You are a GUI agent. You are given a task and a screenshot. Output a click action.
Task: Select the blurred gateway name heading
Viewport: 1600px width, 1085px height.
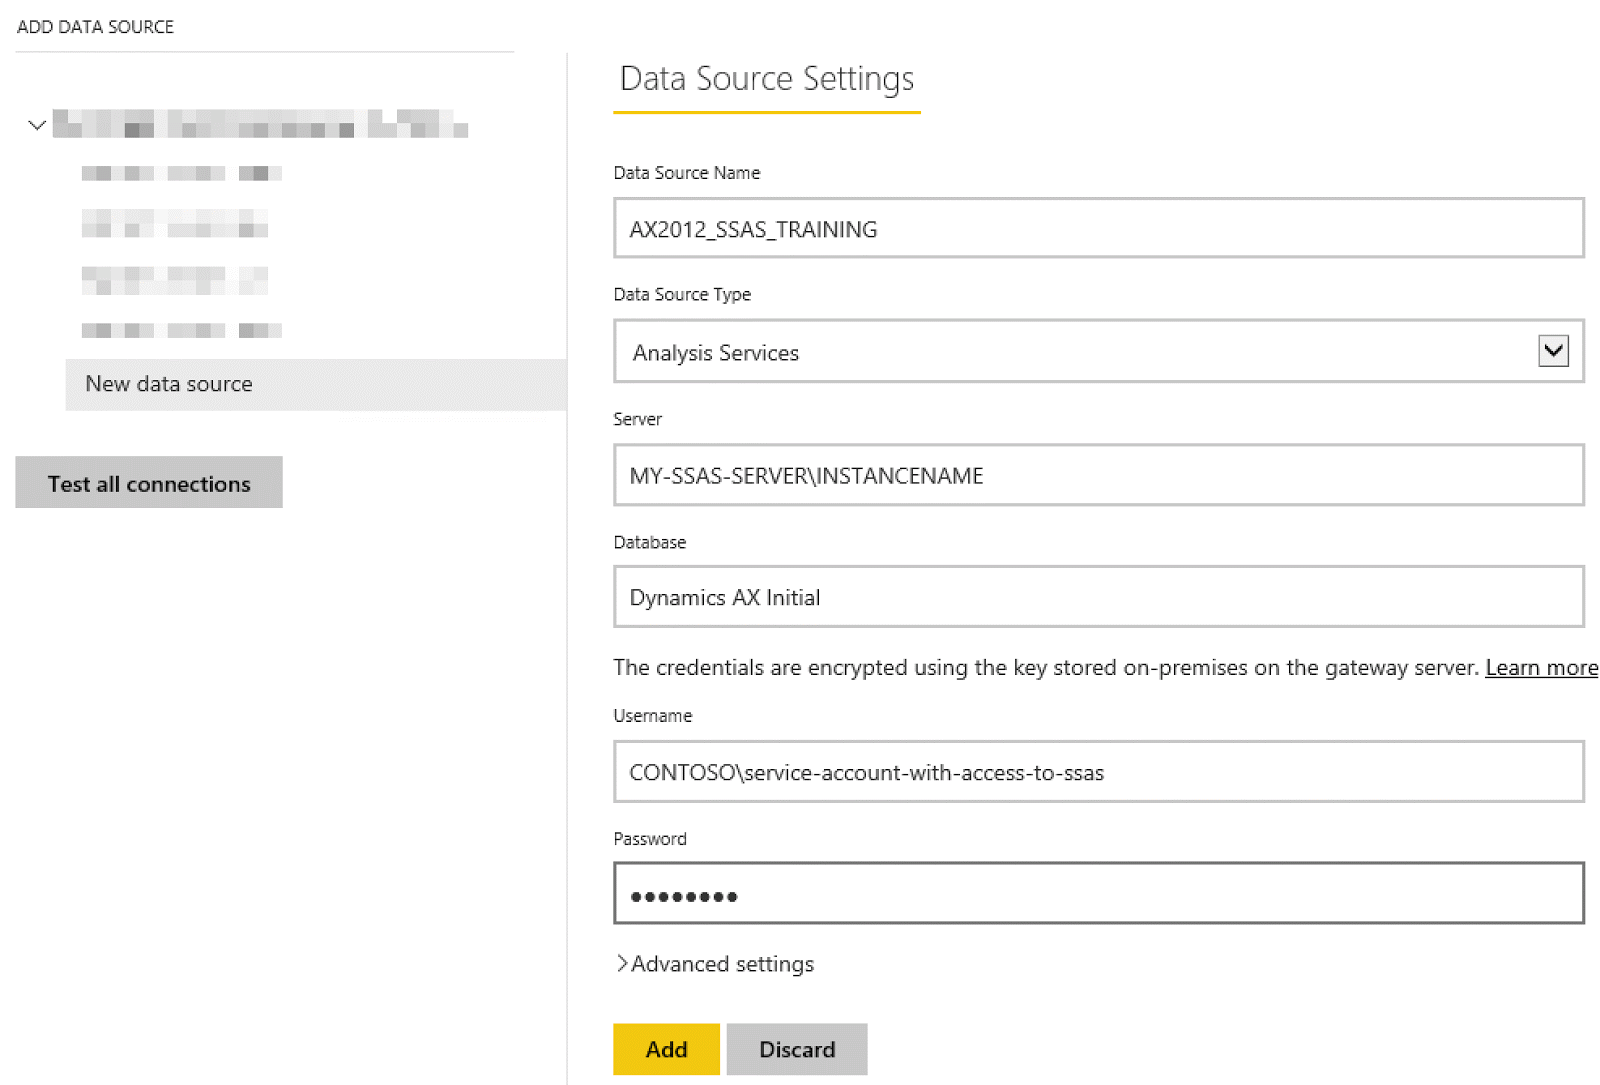[x=260, y=124]
